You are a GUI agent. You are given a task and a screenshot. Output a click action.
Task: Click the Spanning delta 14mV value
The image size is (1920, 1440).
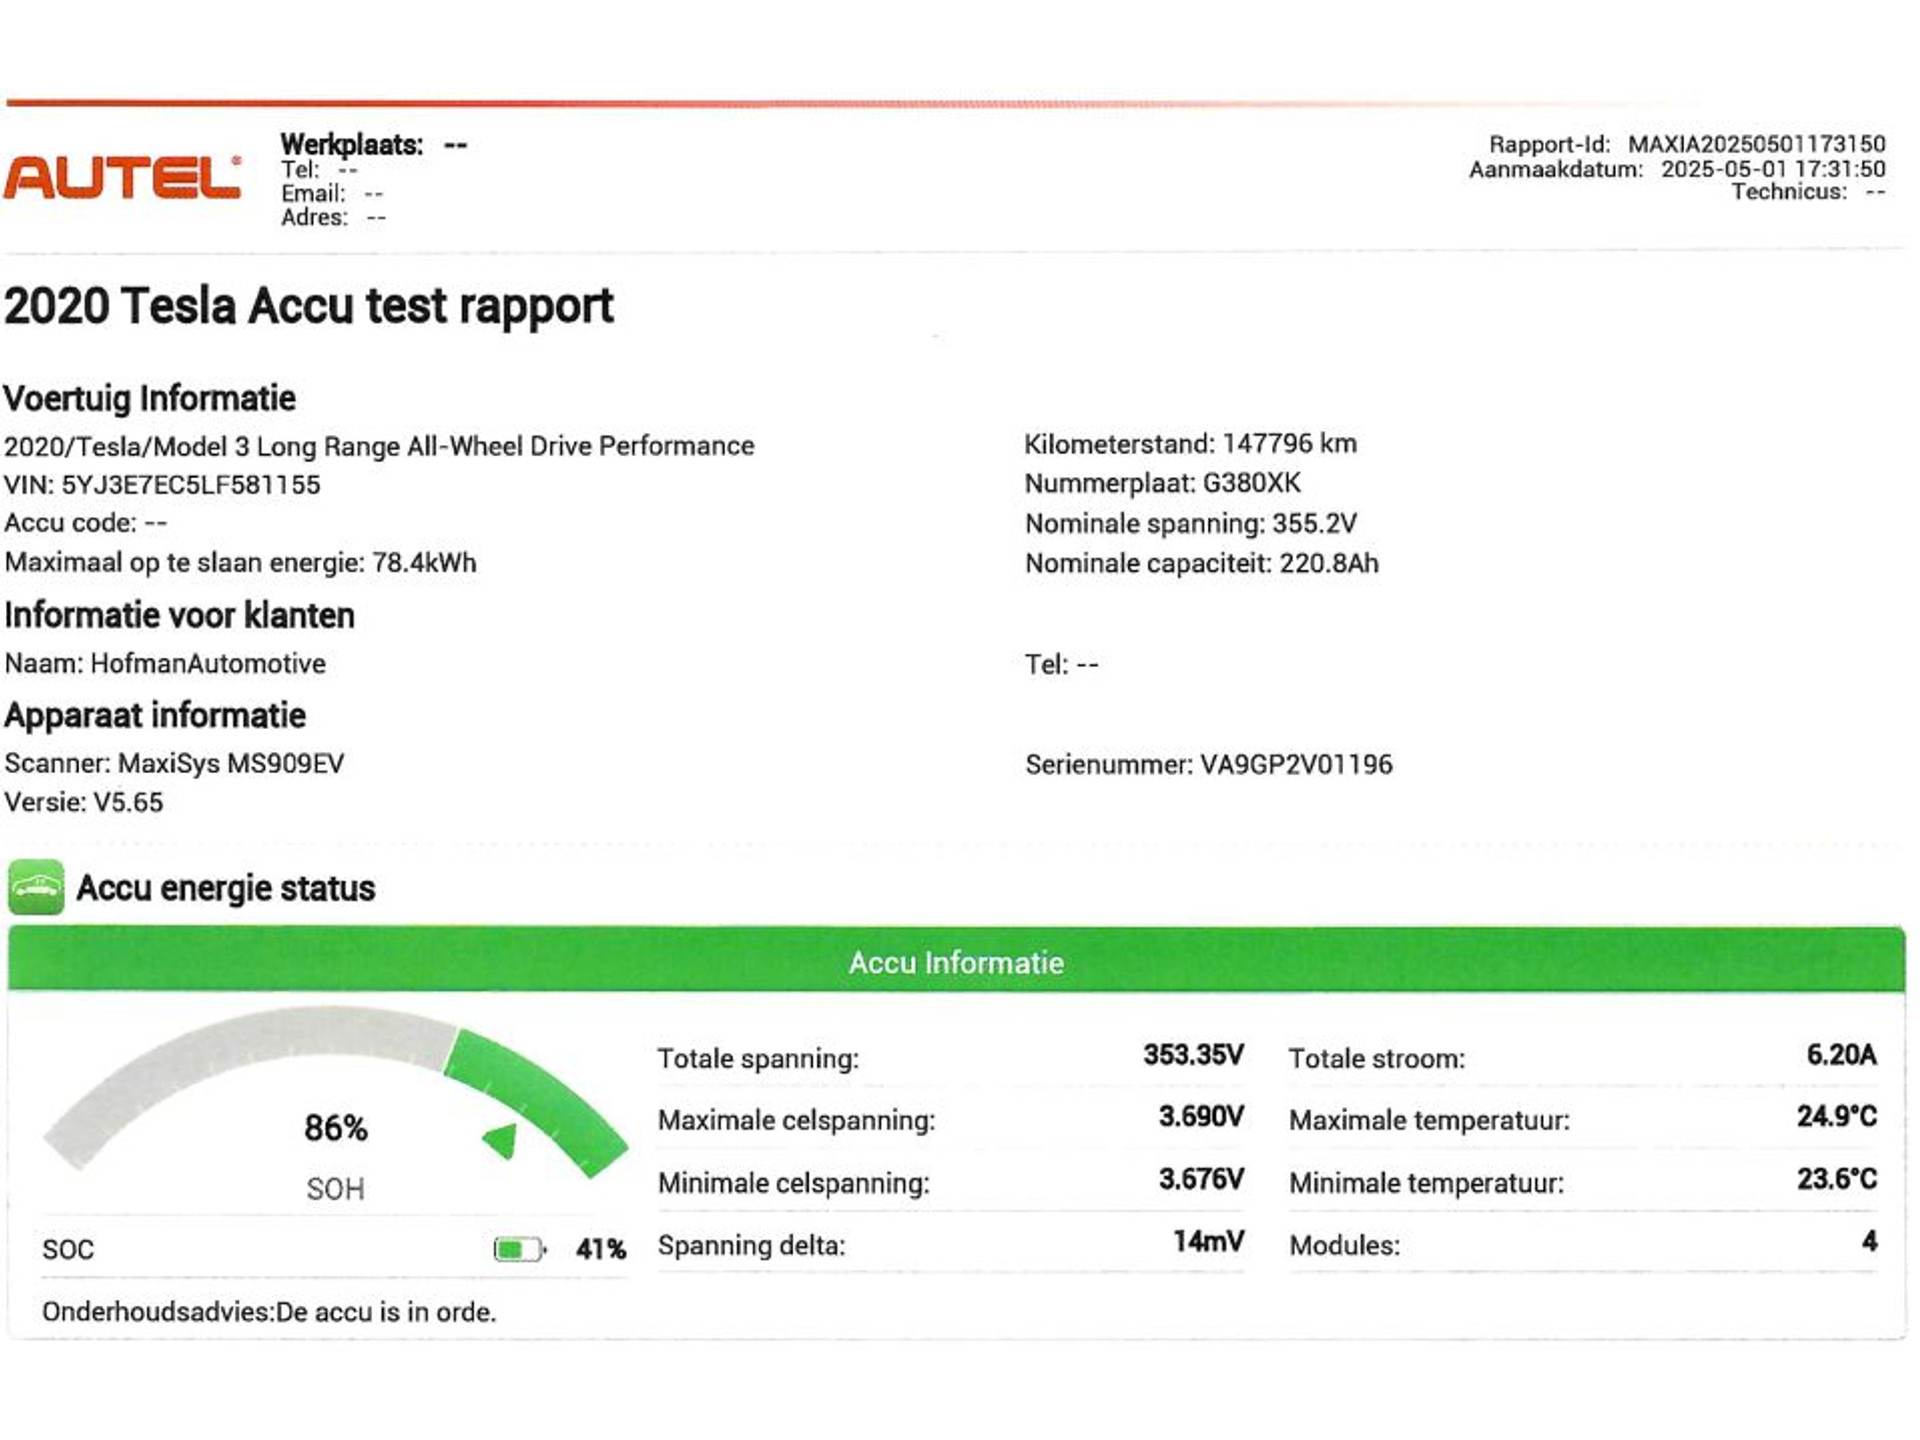(x=1208, y=1242)
